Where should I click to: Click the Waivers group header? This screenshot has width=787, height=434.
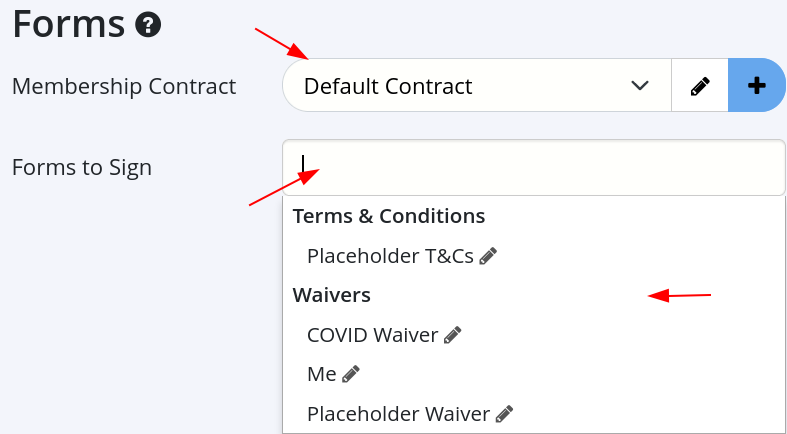point(332,295)
